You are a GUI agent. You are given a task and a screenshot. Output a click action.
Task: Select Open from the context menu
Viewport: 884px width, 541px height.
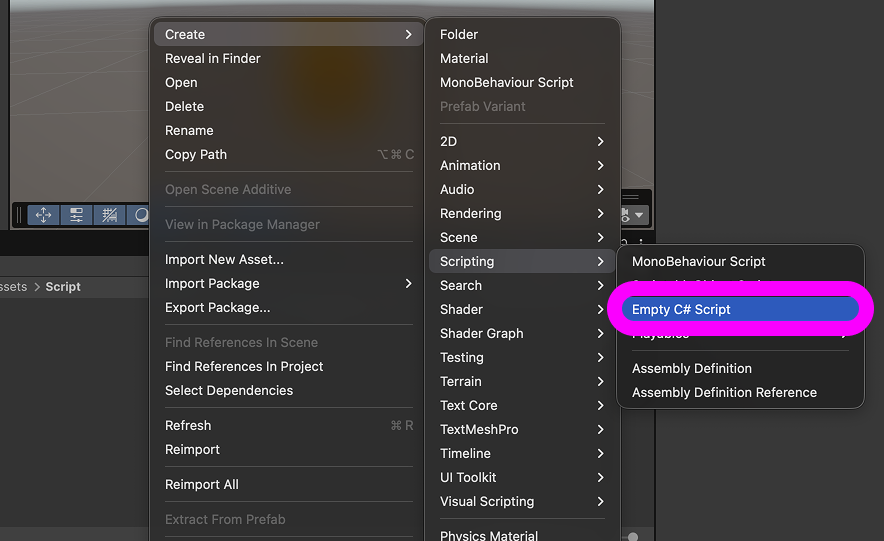click(x=288, y=82)
